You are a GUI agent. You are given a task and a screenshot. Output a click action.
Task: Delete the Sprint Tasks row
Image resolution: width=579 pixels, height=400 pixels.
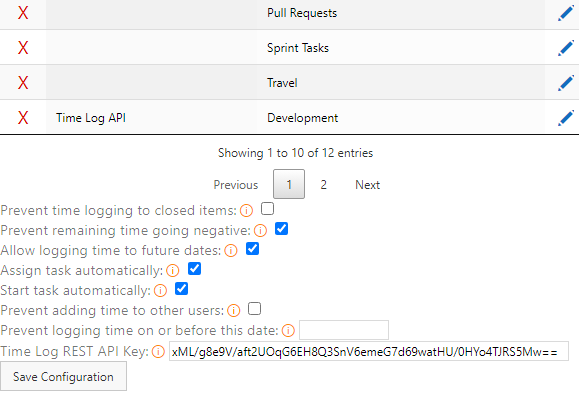[x=23, y=48]
